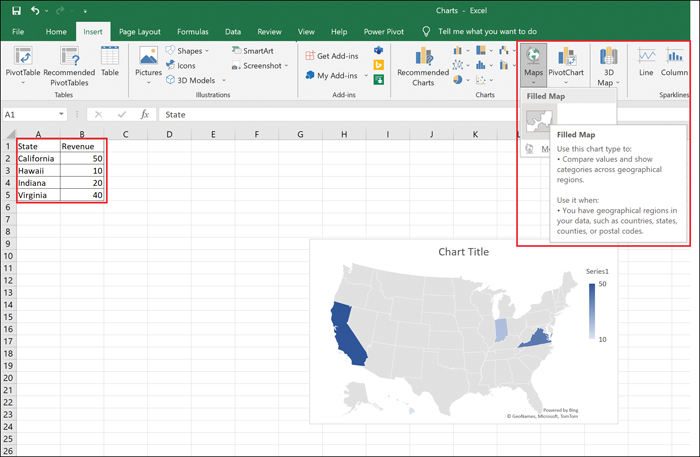Select row 10 header
This screenshot has width=700, height=457.
point(8,256)
